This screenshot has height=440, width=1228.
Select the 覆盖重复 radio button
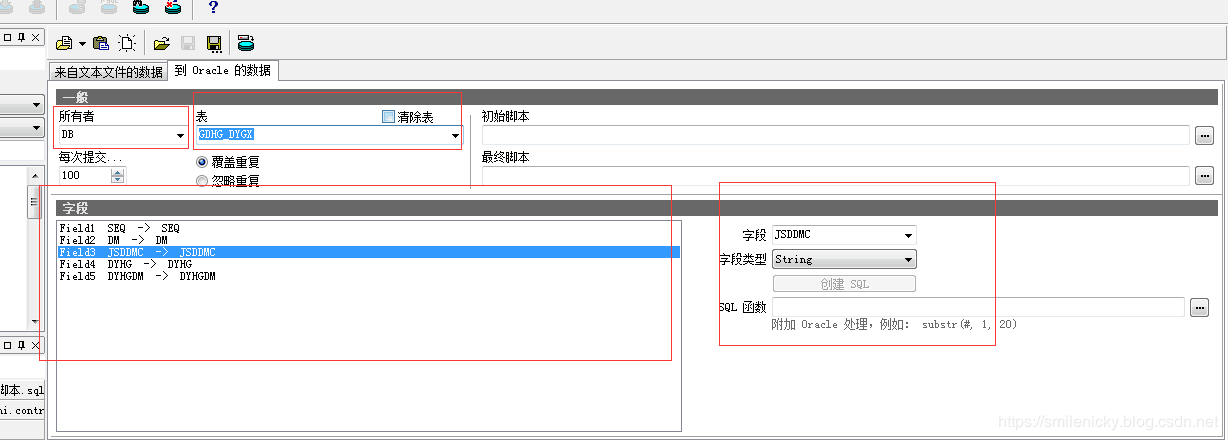pyautogui.click(x=202, y=161)
